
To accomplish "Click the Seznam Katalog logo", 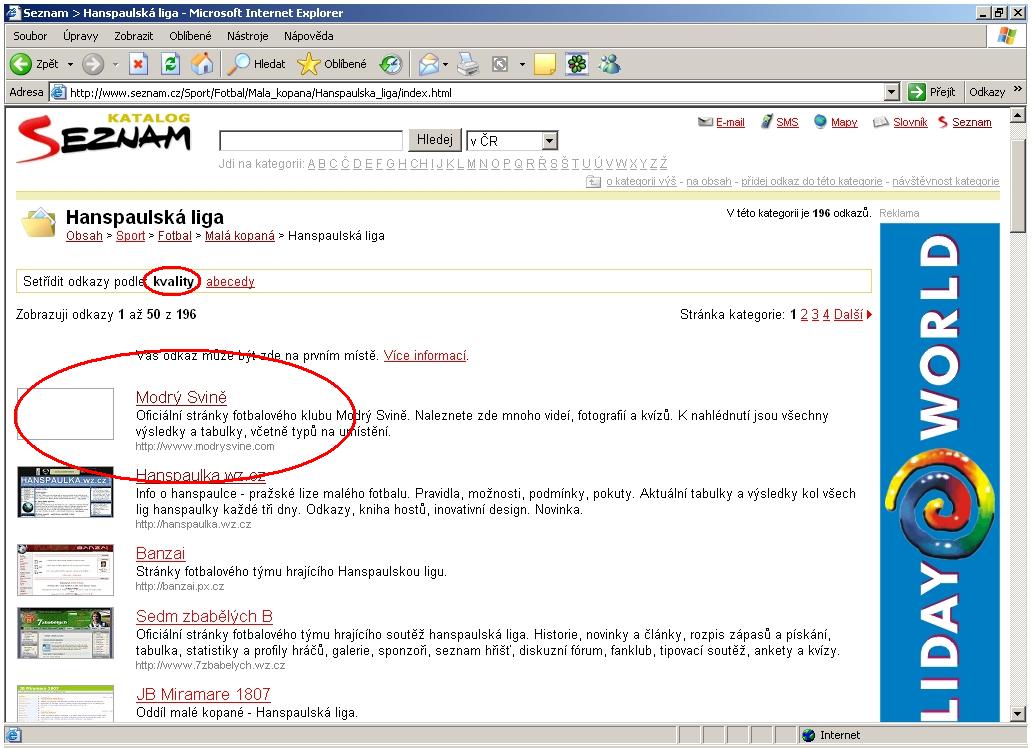I will tap(104, 137).
